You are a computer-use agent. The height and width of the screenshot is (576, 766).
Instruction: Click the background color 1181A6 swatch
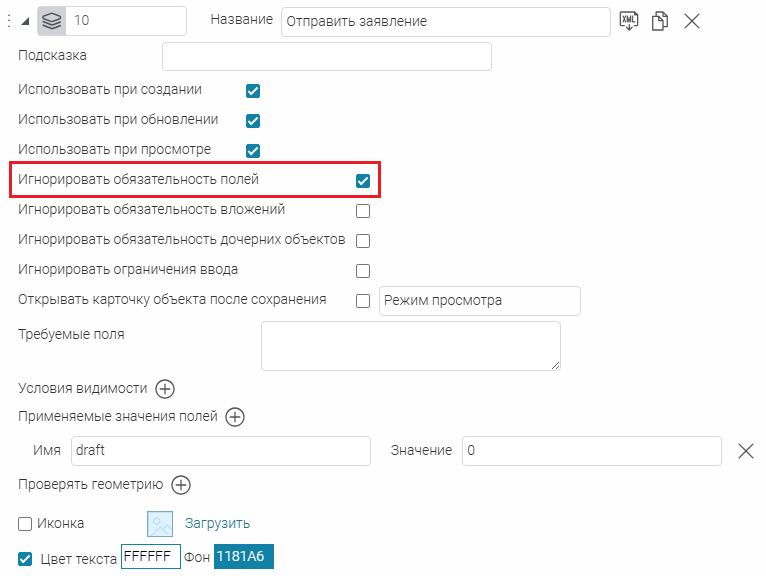tap(244, 557)
